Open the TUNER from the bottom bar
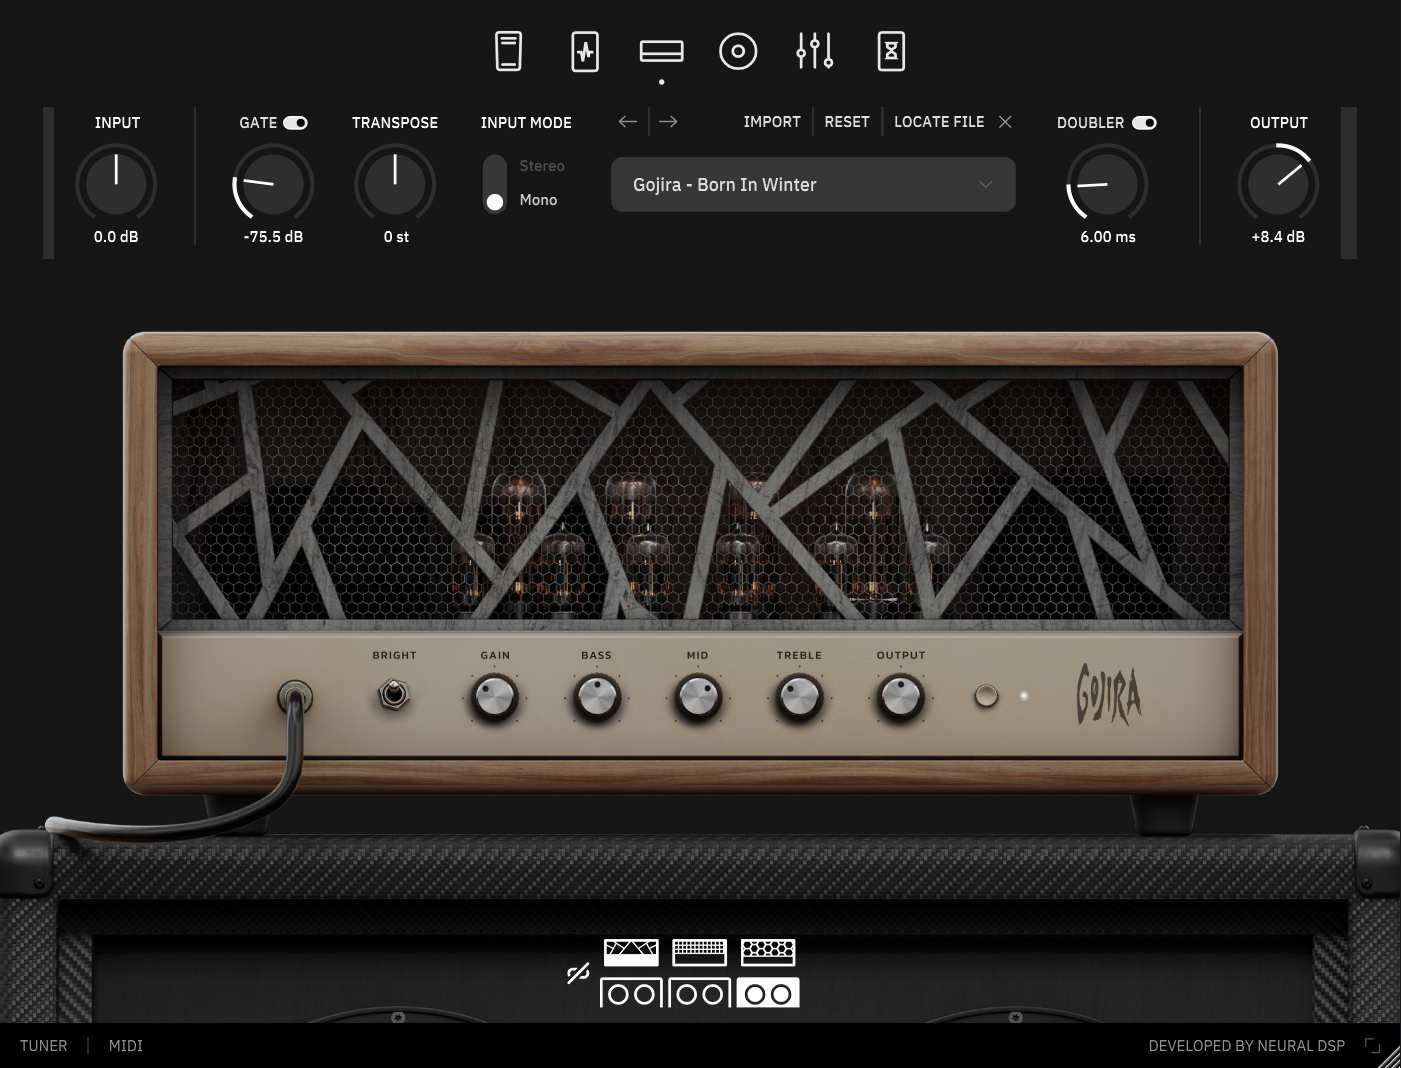Image resolution: width=1401 pixels, height=1068 pixels. [44, 1046]
